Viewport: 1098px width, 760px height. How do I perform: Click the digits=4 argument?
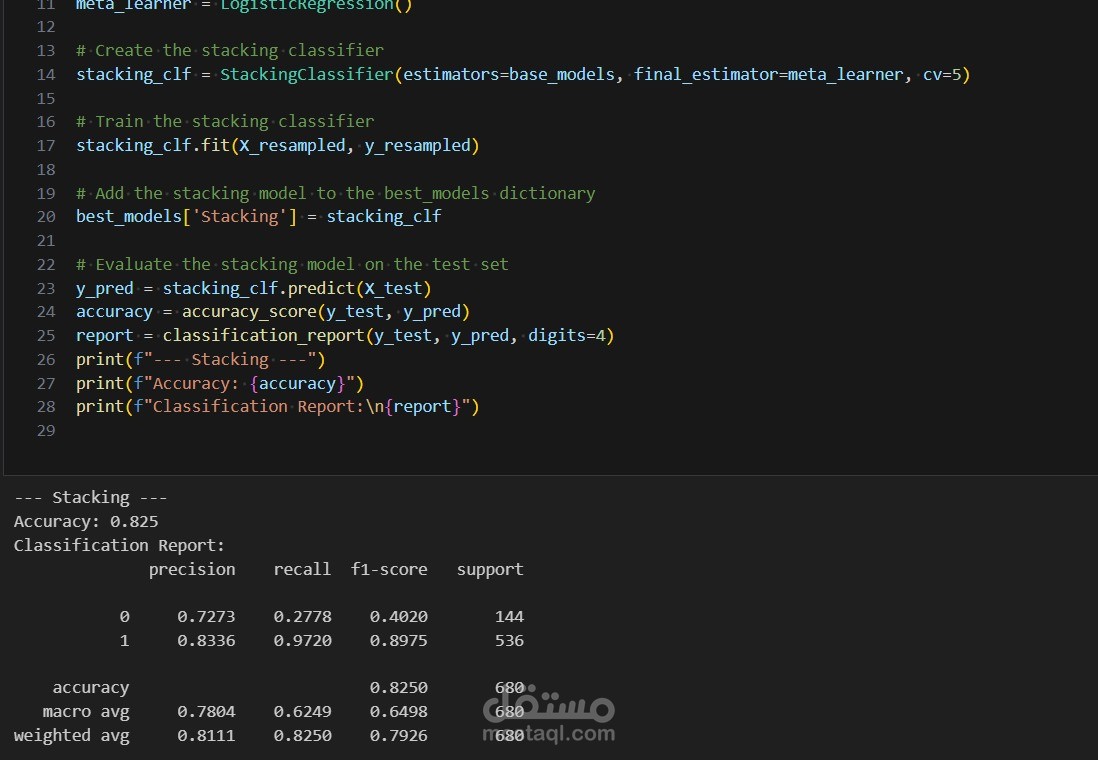tap(567, 336)
